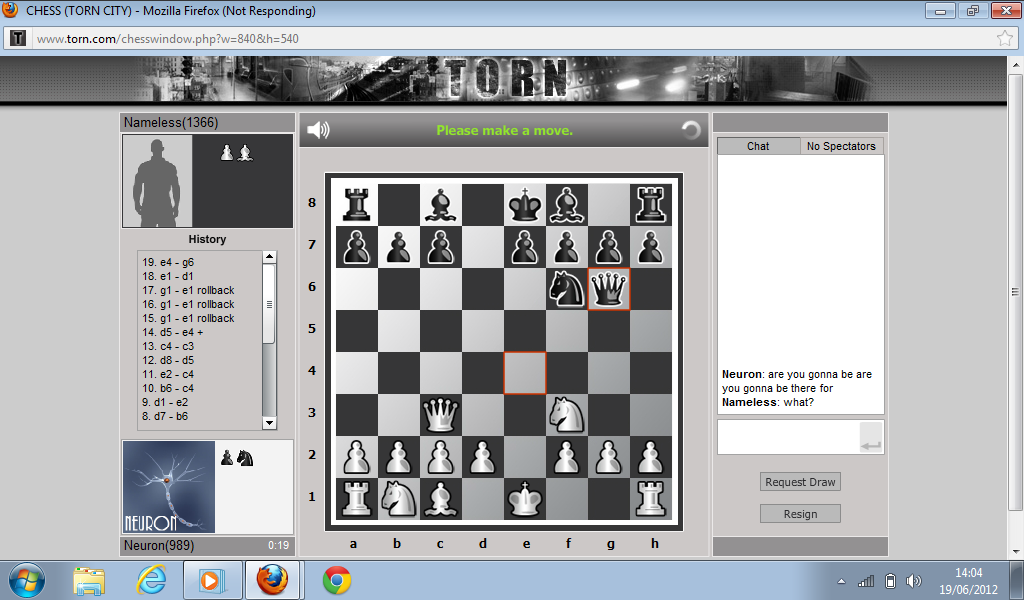Open the Windows Start menu
This screenshot has height=600, width=1024.
tap(27, 580)
